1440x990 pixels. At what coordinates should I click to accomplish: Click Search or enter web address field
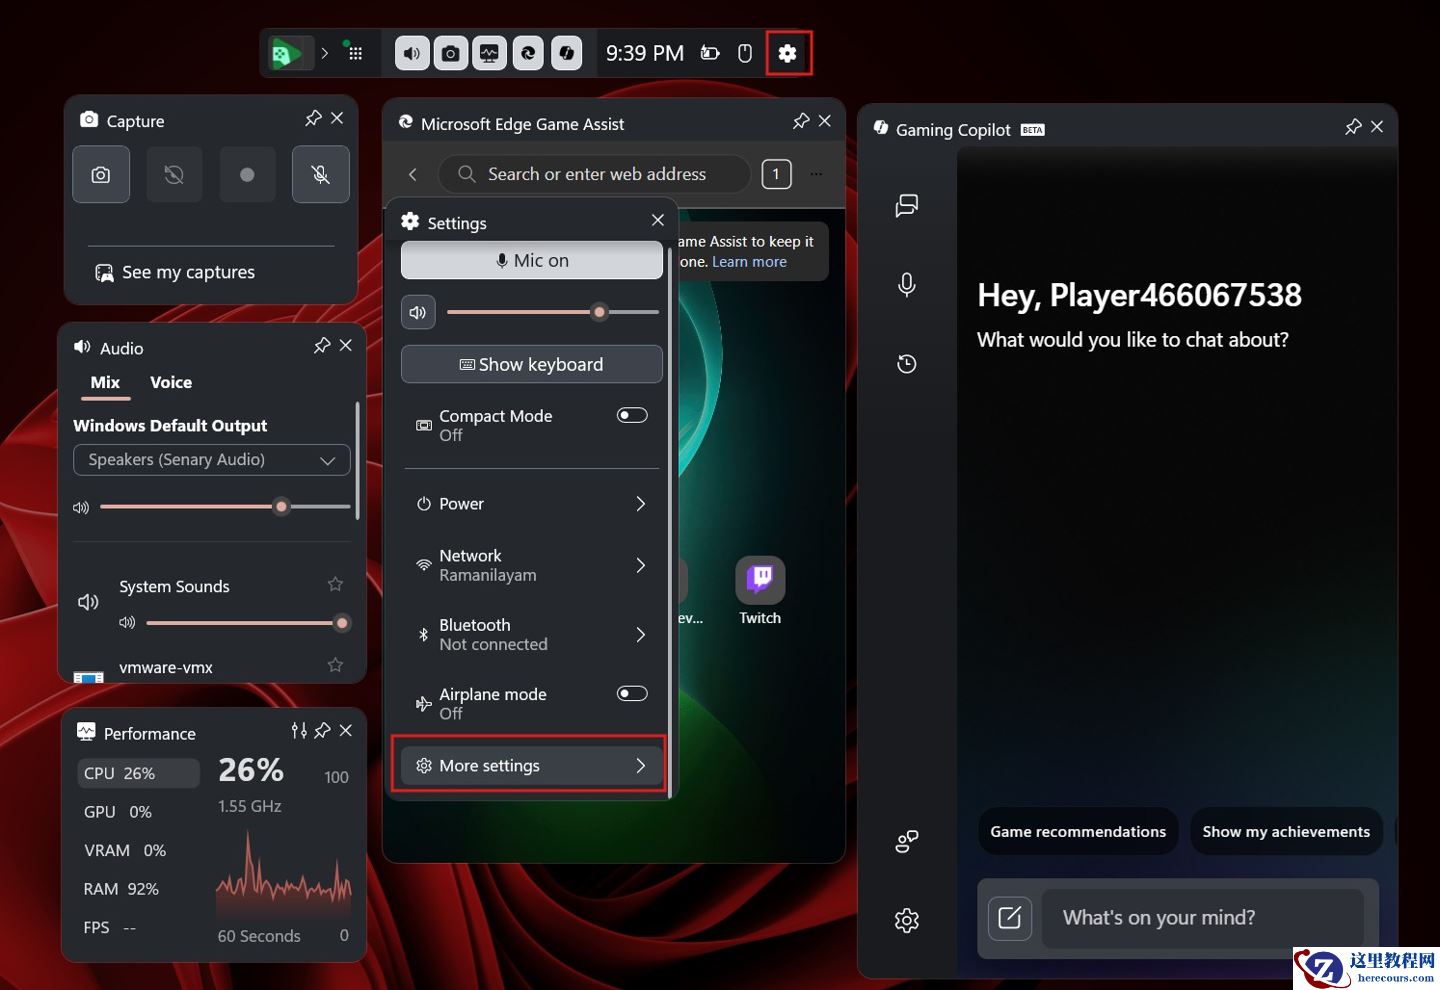click(x=594, y=174)
